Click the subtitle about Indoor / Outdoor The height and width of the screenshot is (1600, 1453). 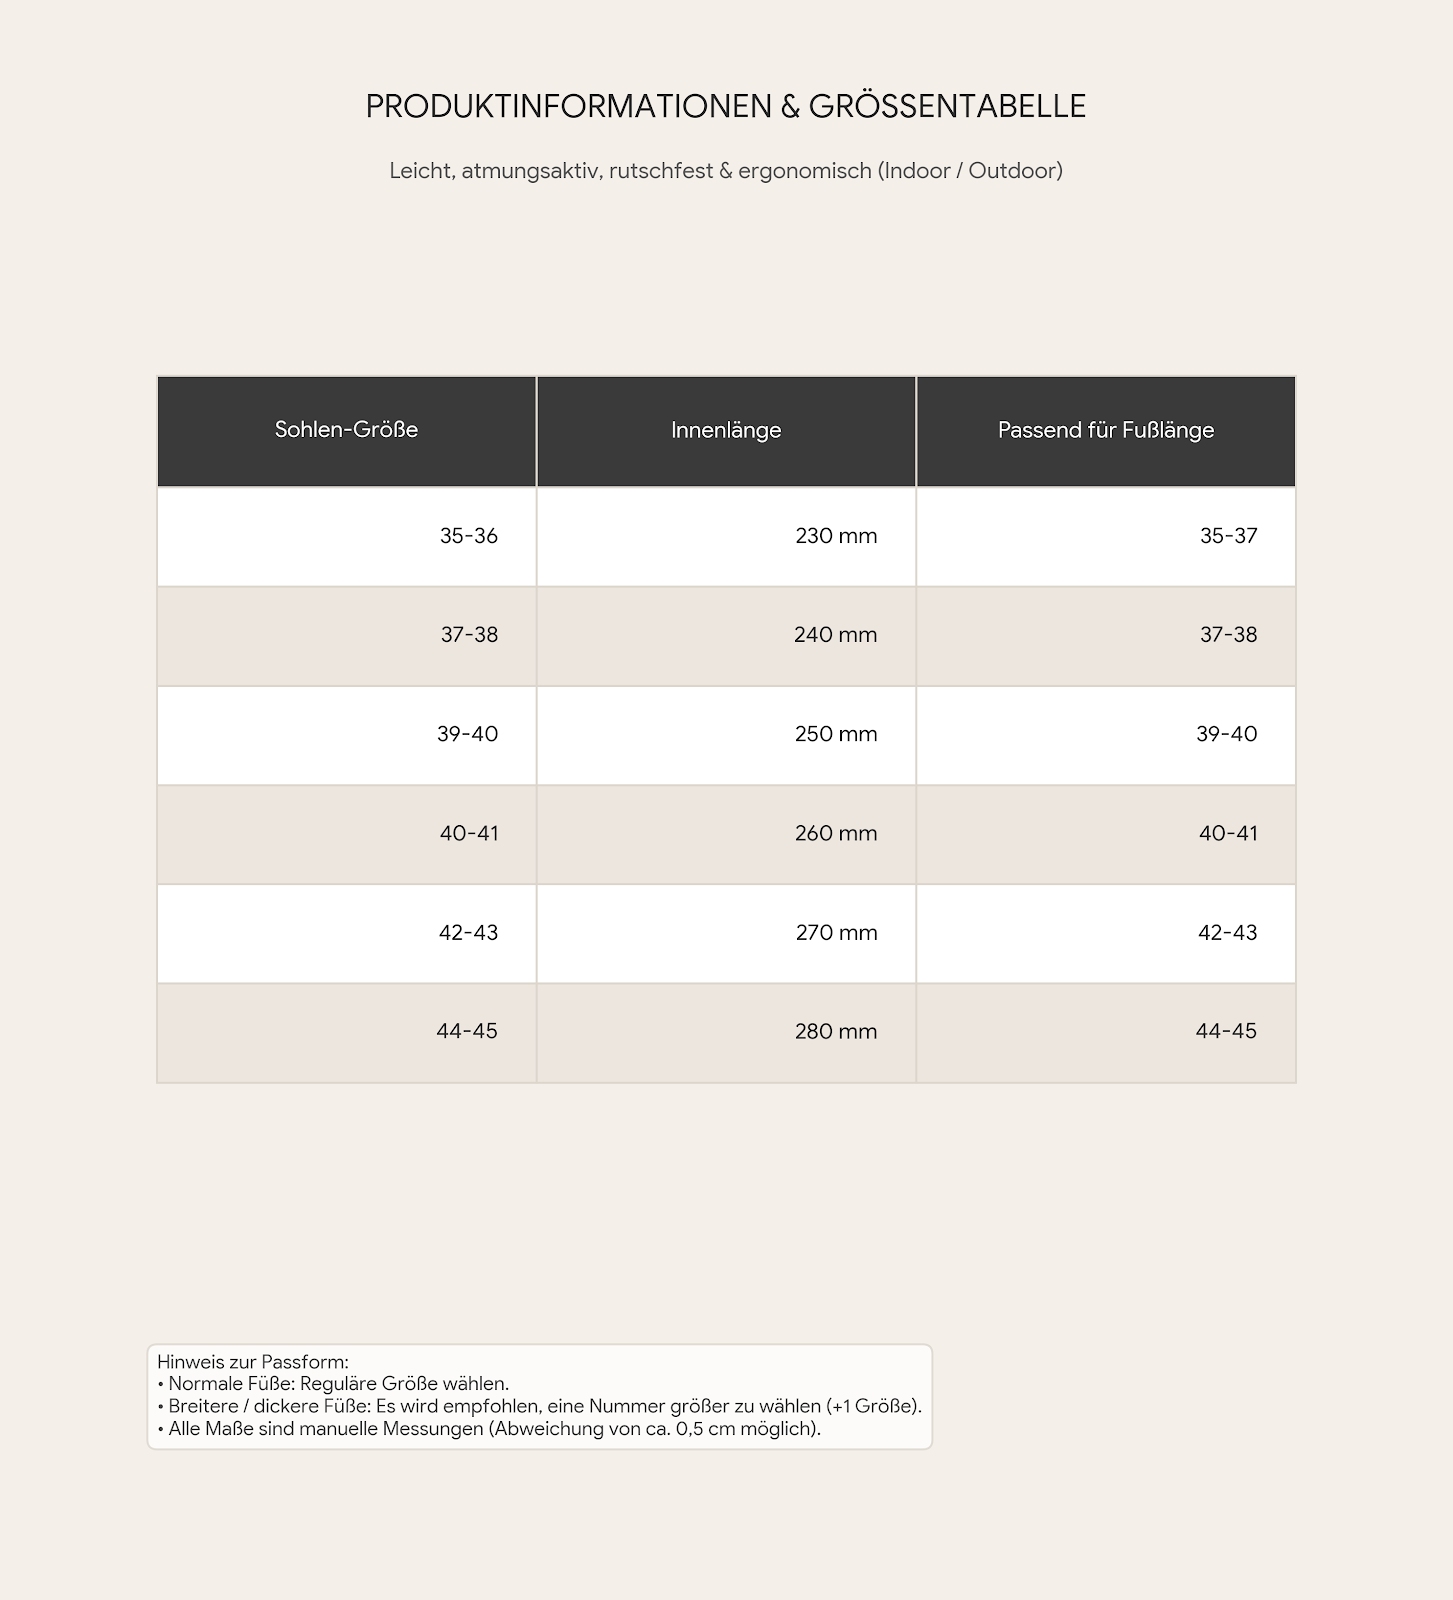pos(726,171)
